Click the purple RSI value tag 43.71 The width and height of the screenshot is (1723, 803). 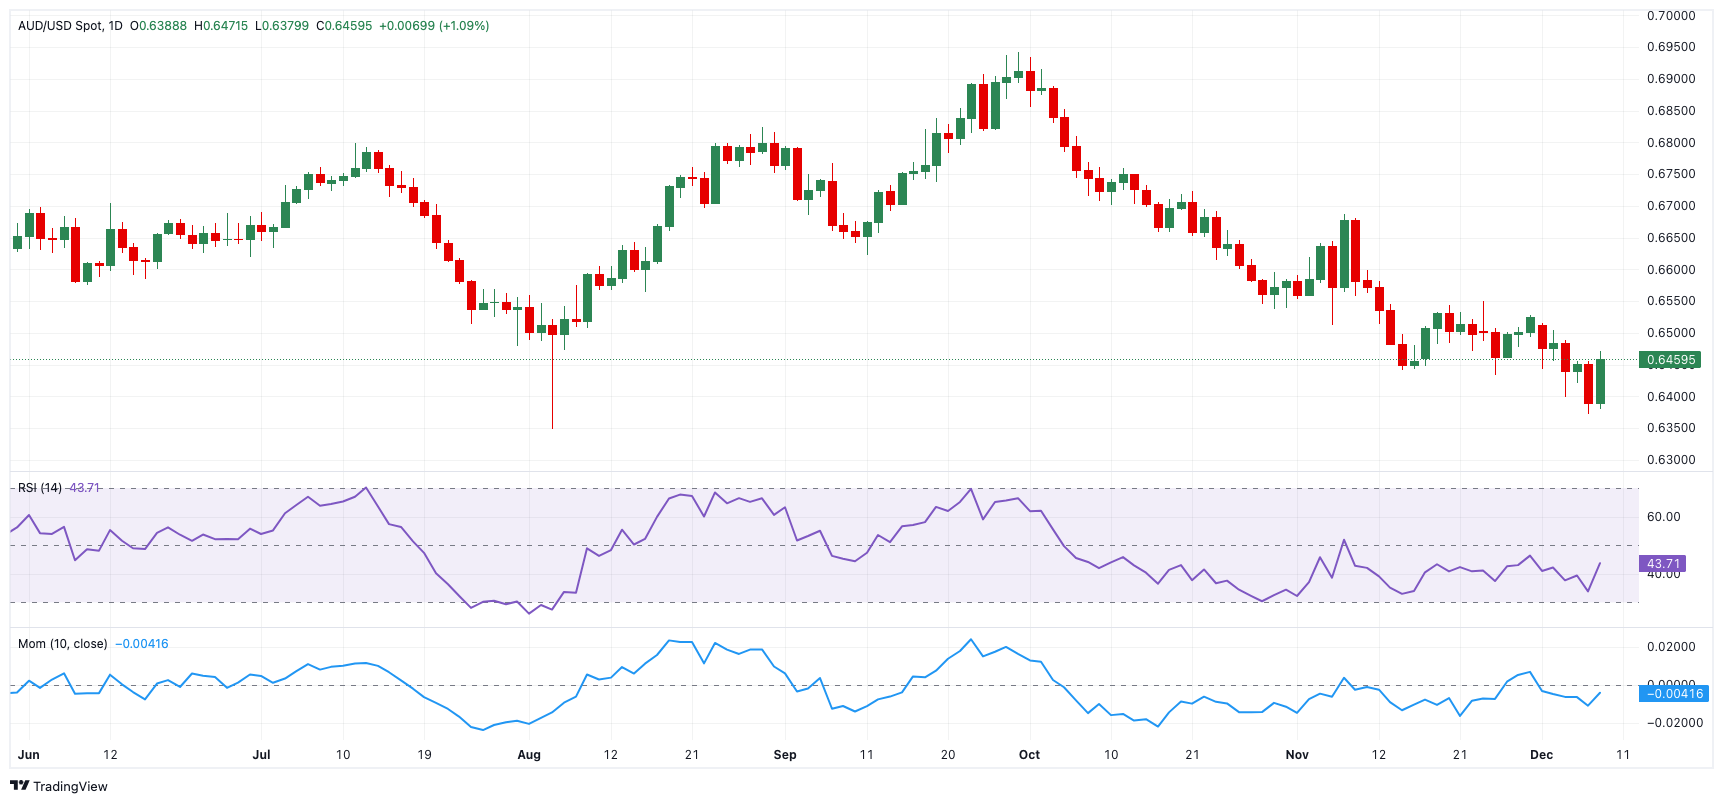pos(1663,564)
